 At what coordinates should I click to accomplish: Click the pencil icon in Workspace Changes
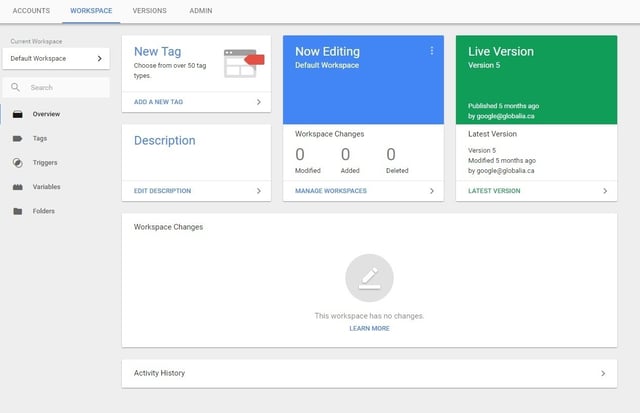click(369, 278)
